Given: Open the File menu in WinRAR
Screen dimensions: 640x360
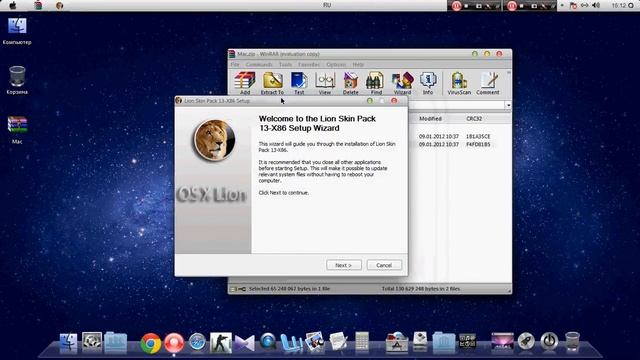Looking at the screenshot, I should tap(235, 64).
